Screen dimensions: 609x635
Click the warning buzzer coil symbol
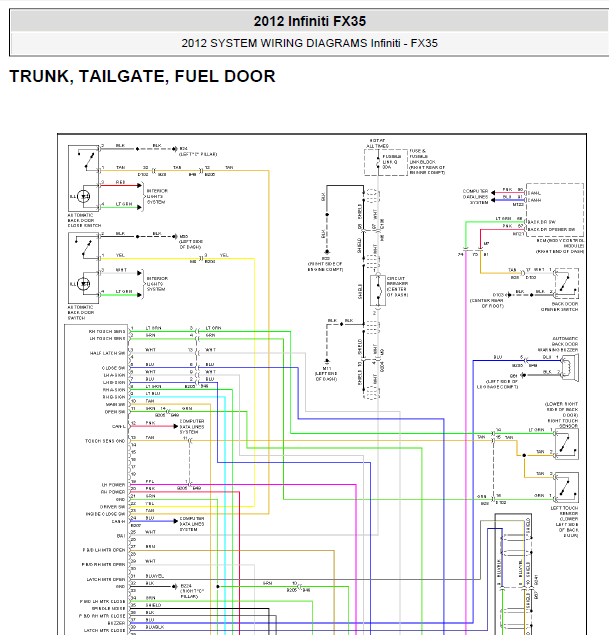(569, 367)
